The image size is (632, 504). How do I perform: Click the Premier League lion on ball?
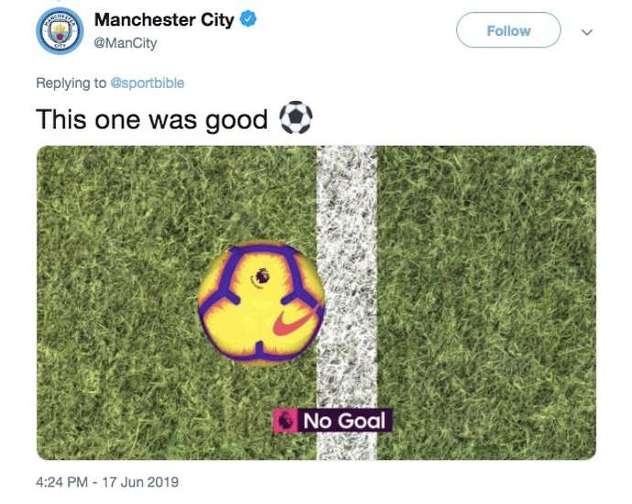pyautogui.click(x=261, y=277)
